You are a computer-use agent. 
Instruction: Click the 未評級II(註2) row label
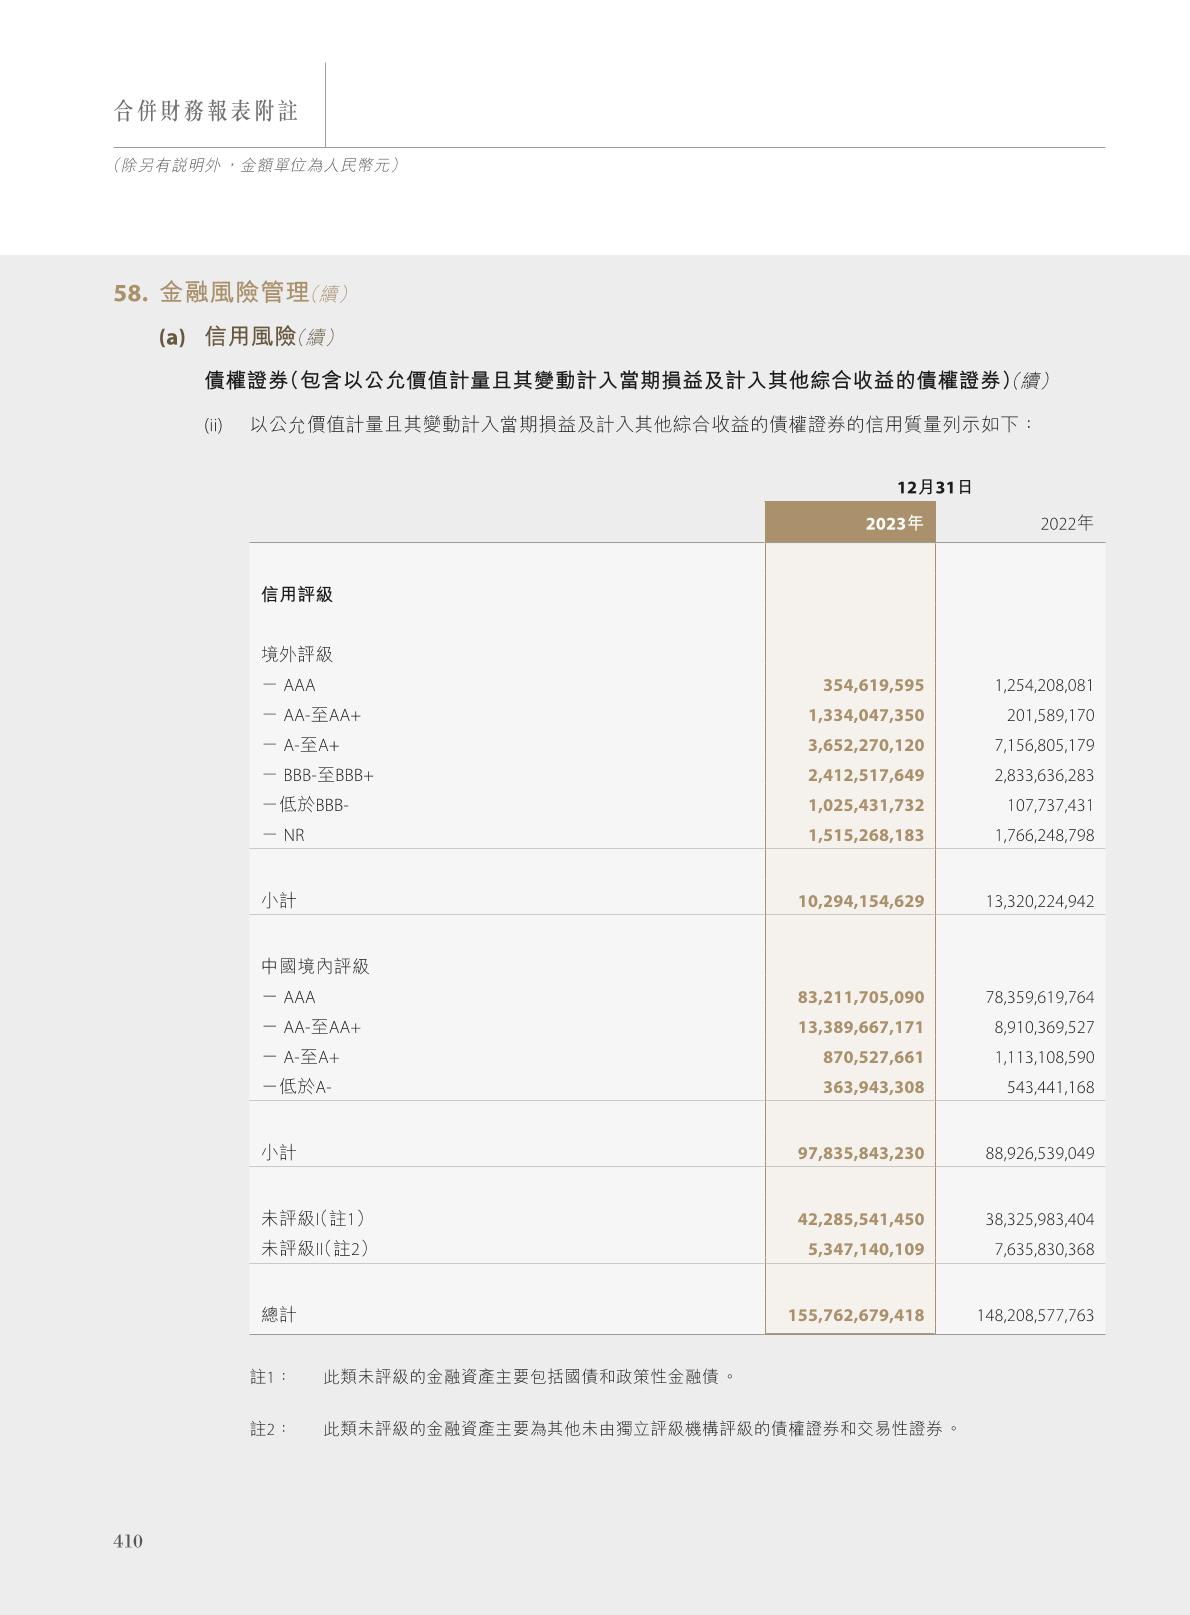[x=315, y=1249]
